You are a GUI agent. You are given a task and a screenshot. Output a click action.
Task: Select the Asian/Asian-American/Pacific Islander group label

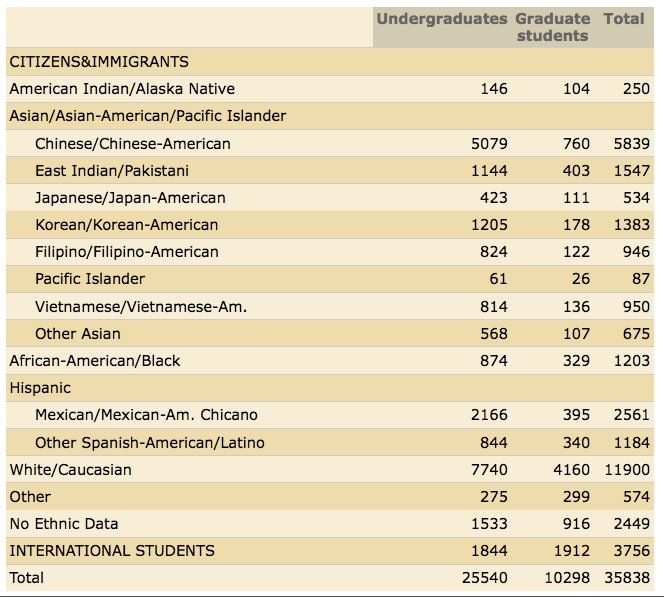coord(148,116)
